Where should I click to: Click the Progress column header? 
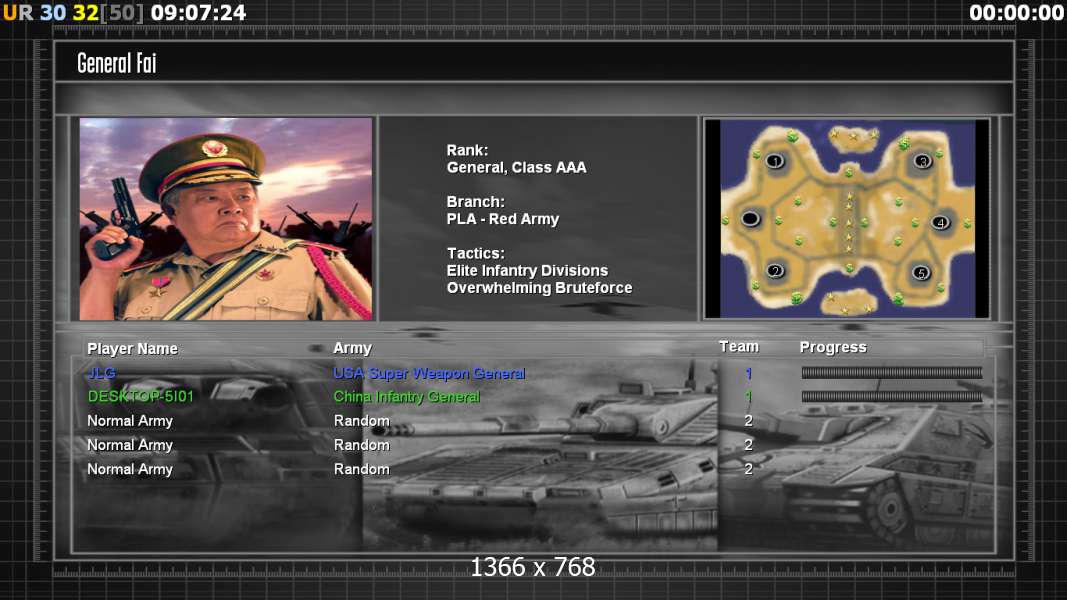click(x=833, y=347)
